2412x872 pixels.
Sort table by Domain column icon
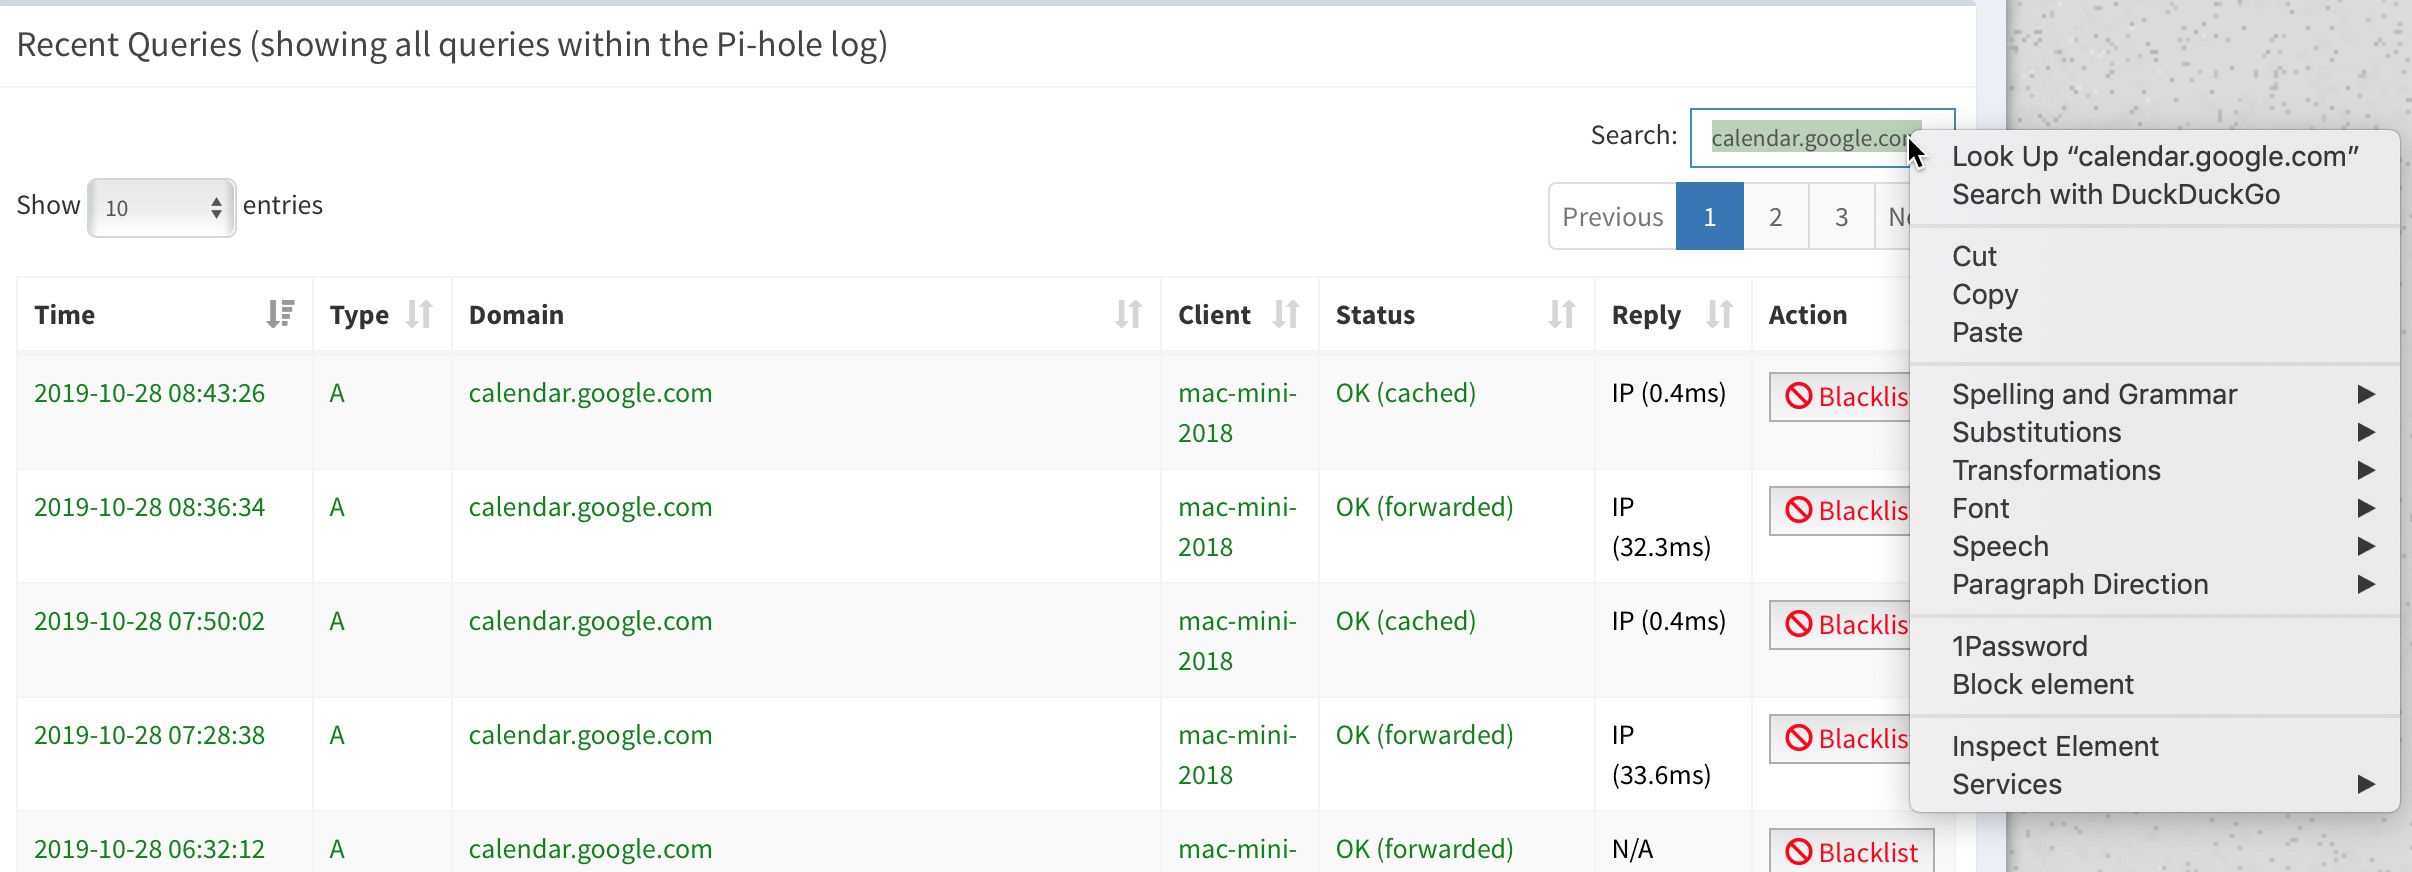[x=1128, y=314]
